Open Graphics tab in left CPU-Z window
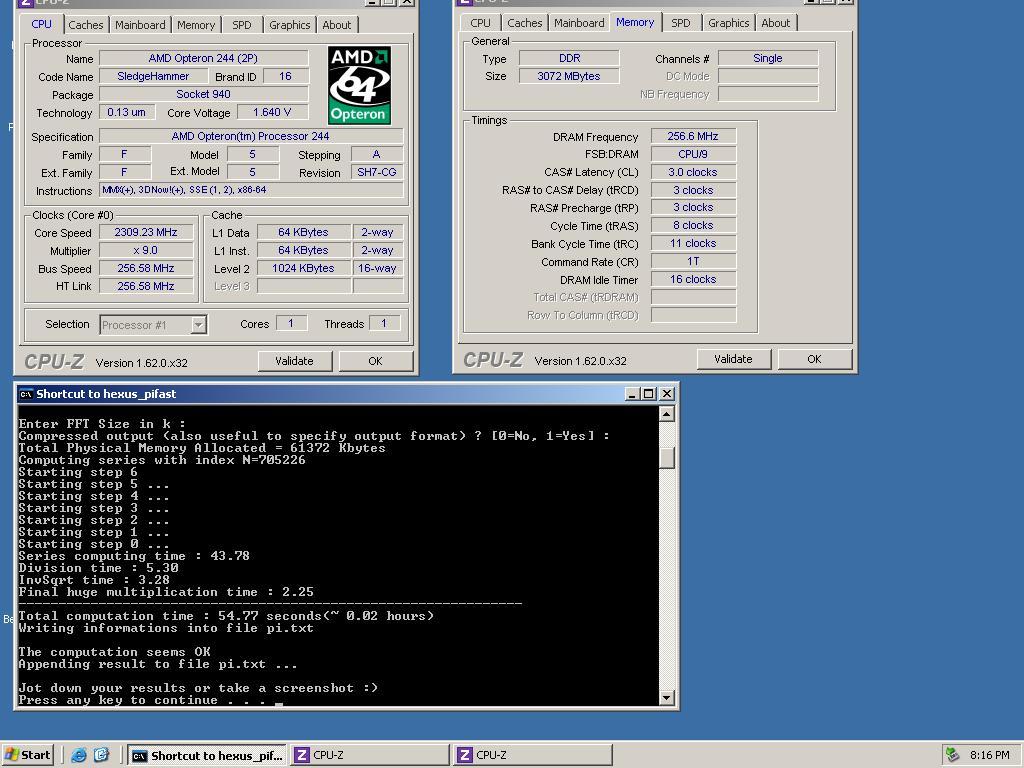The width and height of the screenshot is (1024, 768). [289, 25]
